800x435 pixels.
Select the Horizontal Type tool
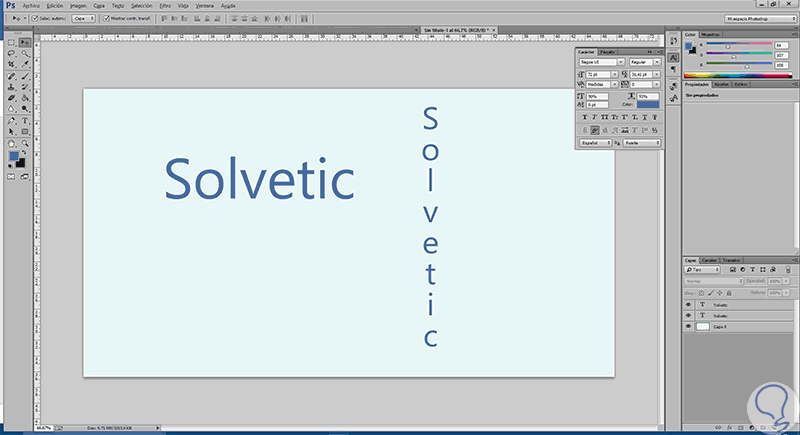pyautogui.click(x=24, y=121)
